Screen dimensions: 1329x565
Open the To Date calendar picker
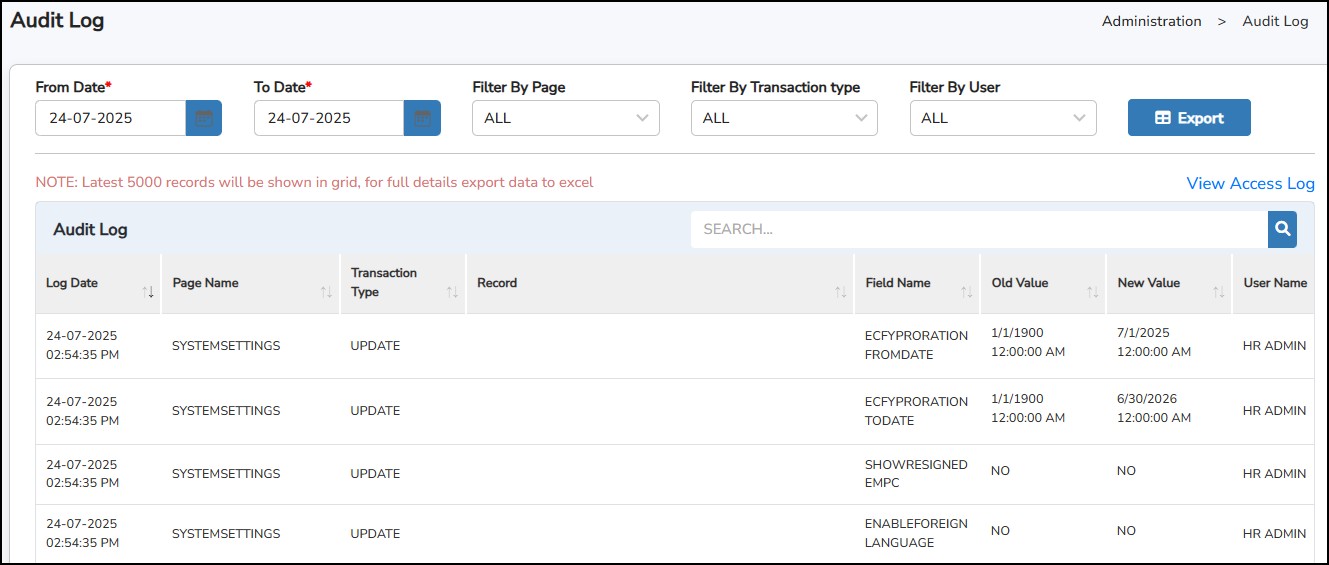pos(422,118)
